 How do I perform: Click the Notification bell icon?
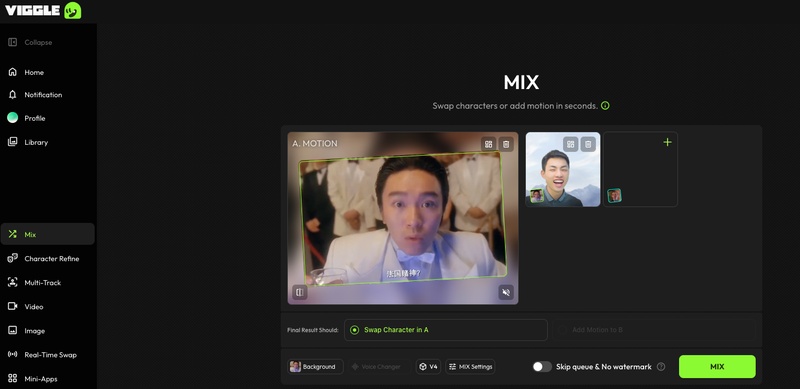[12, 94]
